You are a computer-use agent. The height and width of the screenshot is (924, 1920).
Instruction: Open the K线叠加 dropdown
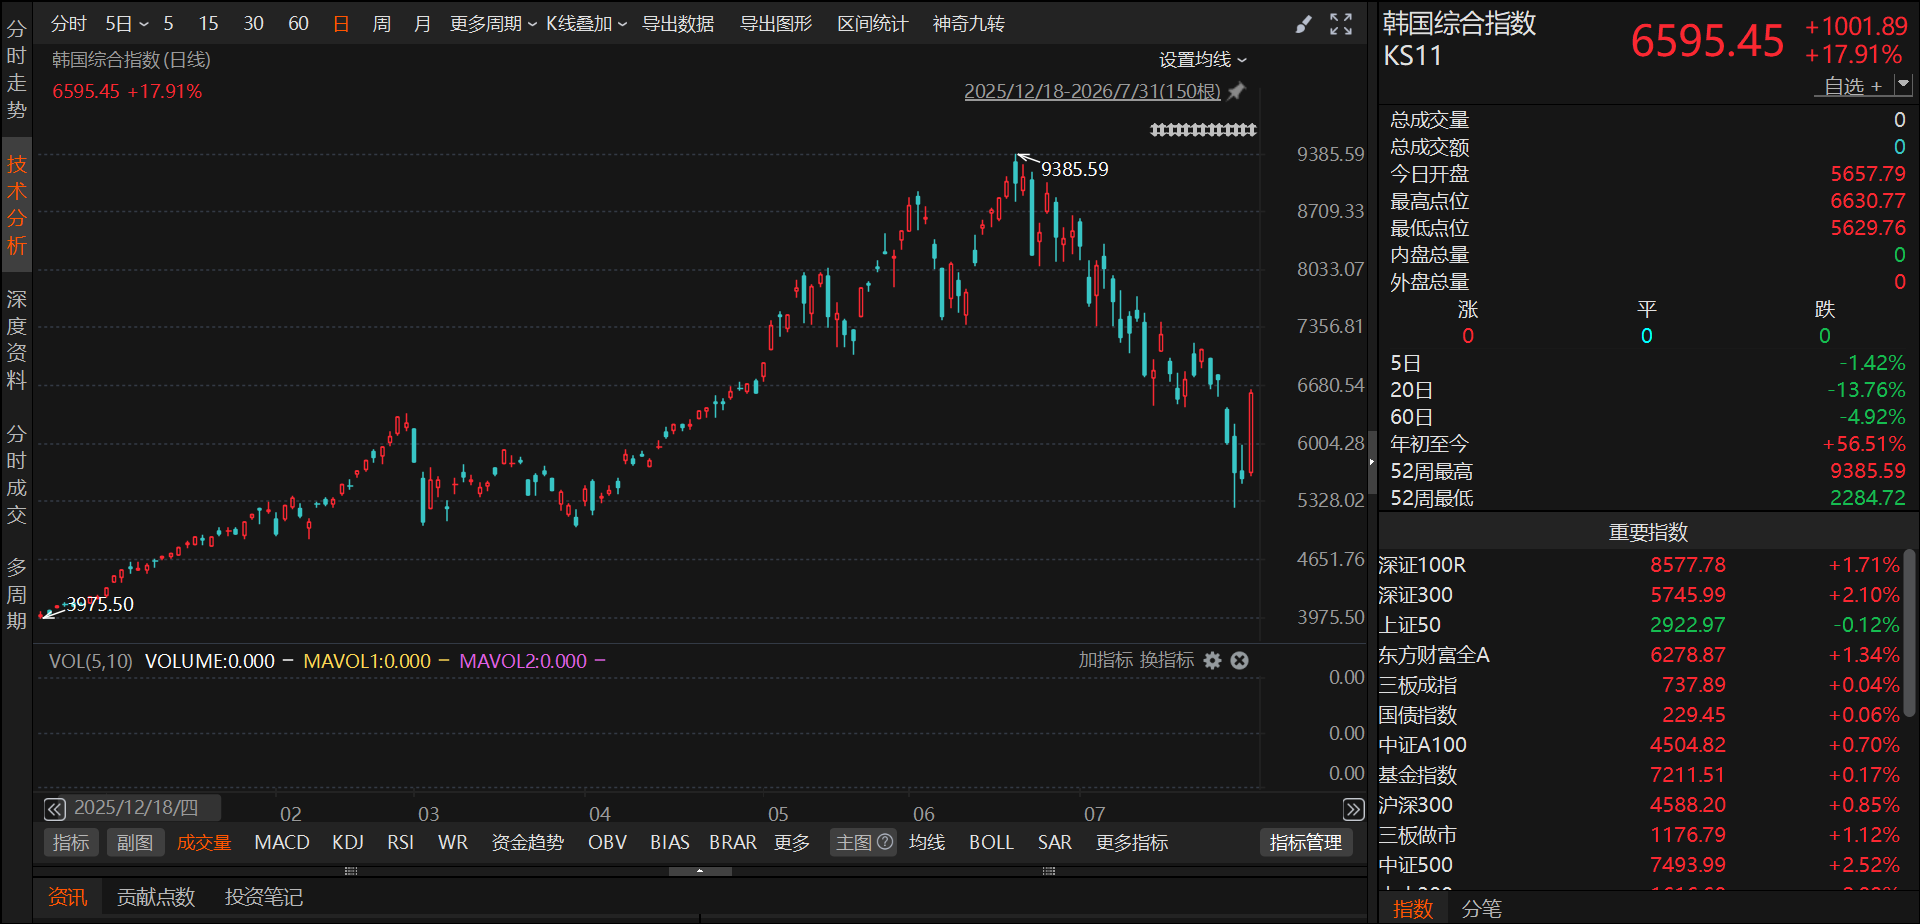pos(586,23)
